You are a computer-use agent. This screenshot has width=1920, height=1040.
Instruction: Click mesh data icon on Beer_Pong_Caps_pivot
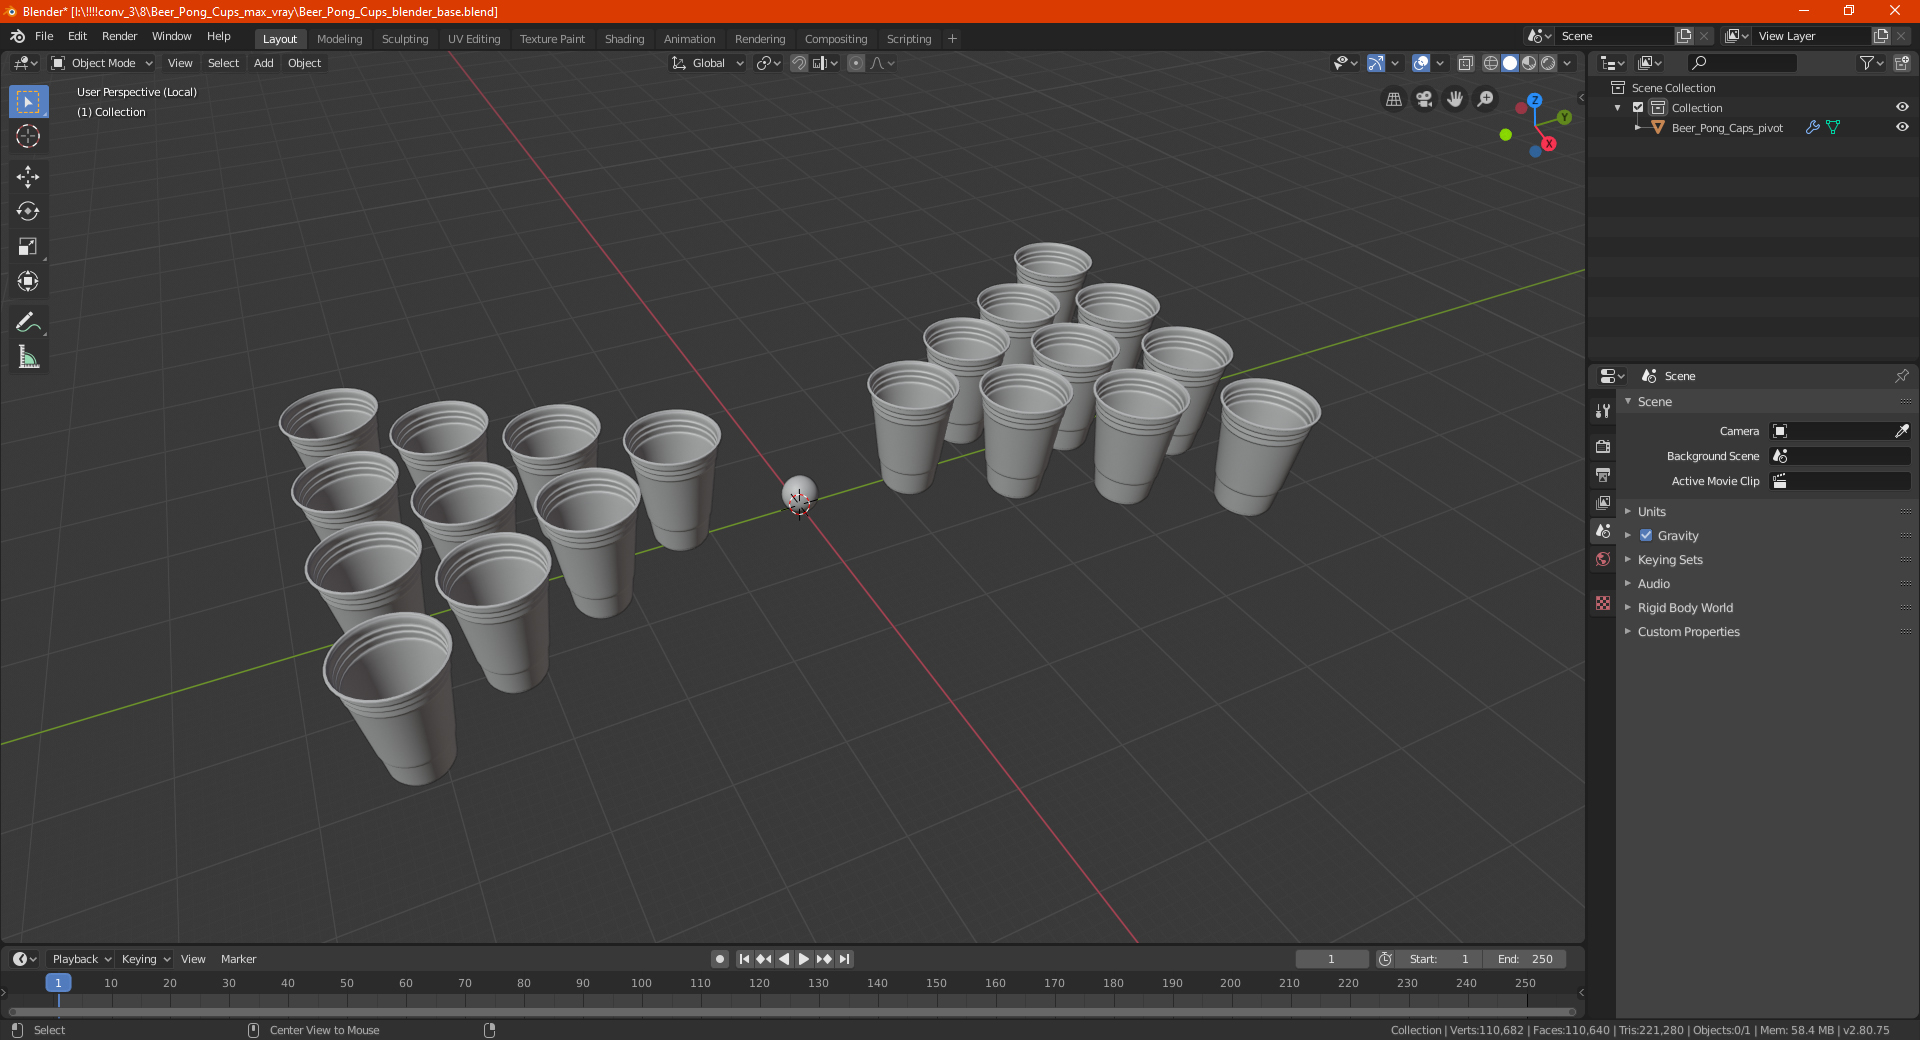1833,128
